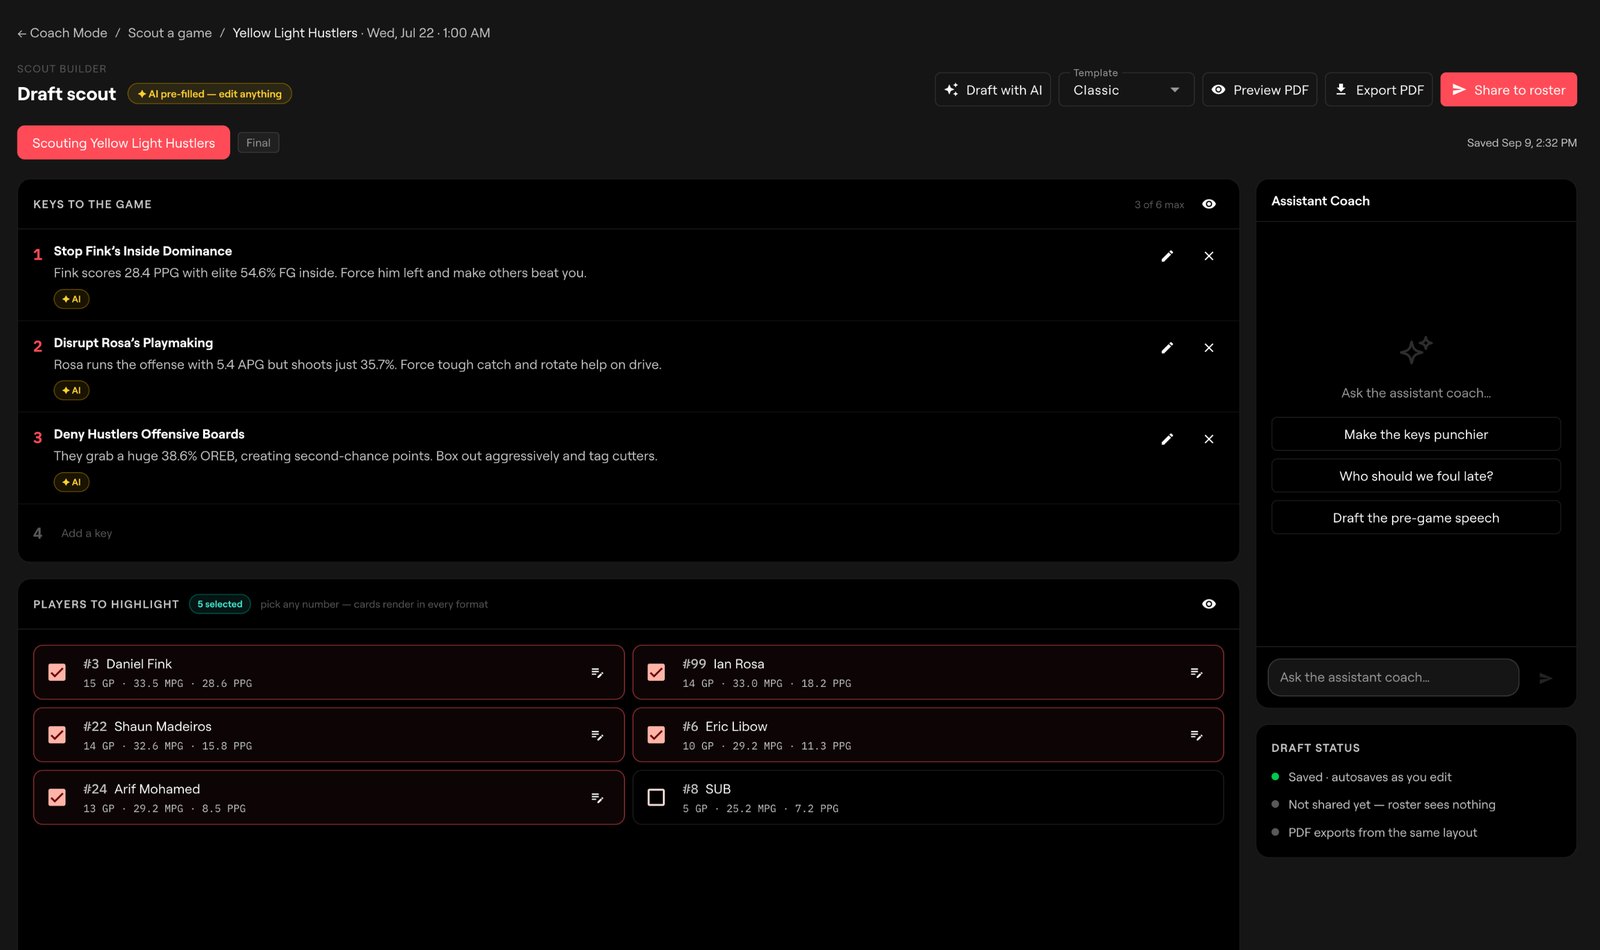Click Add a key field
Image resolution: width=1600 pixels, height=950 pixels.
pyautogui.click(x=87, y=533)
